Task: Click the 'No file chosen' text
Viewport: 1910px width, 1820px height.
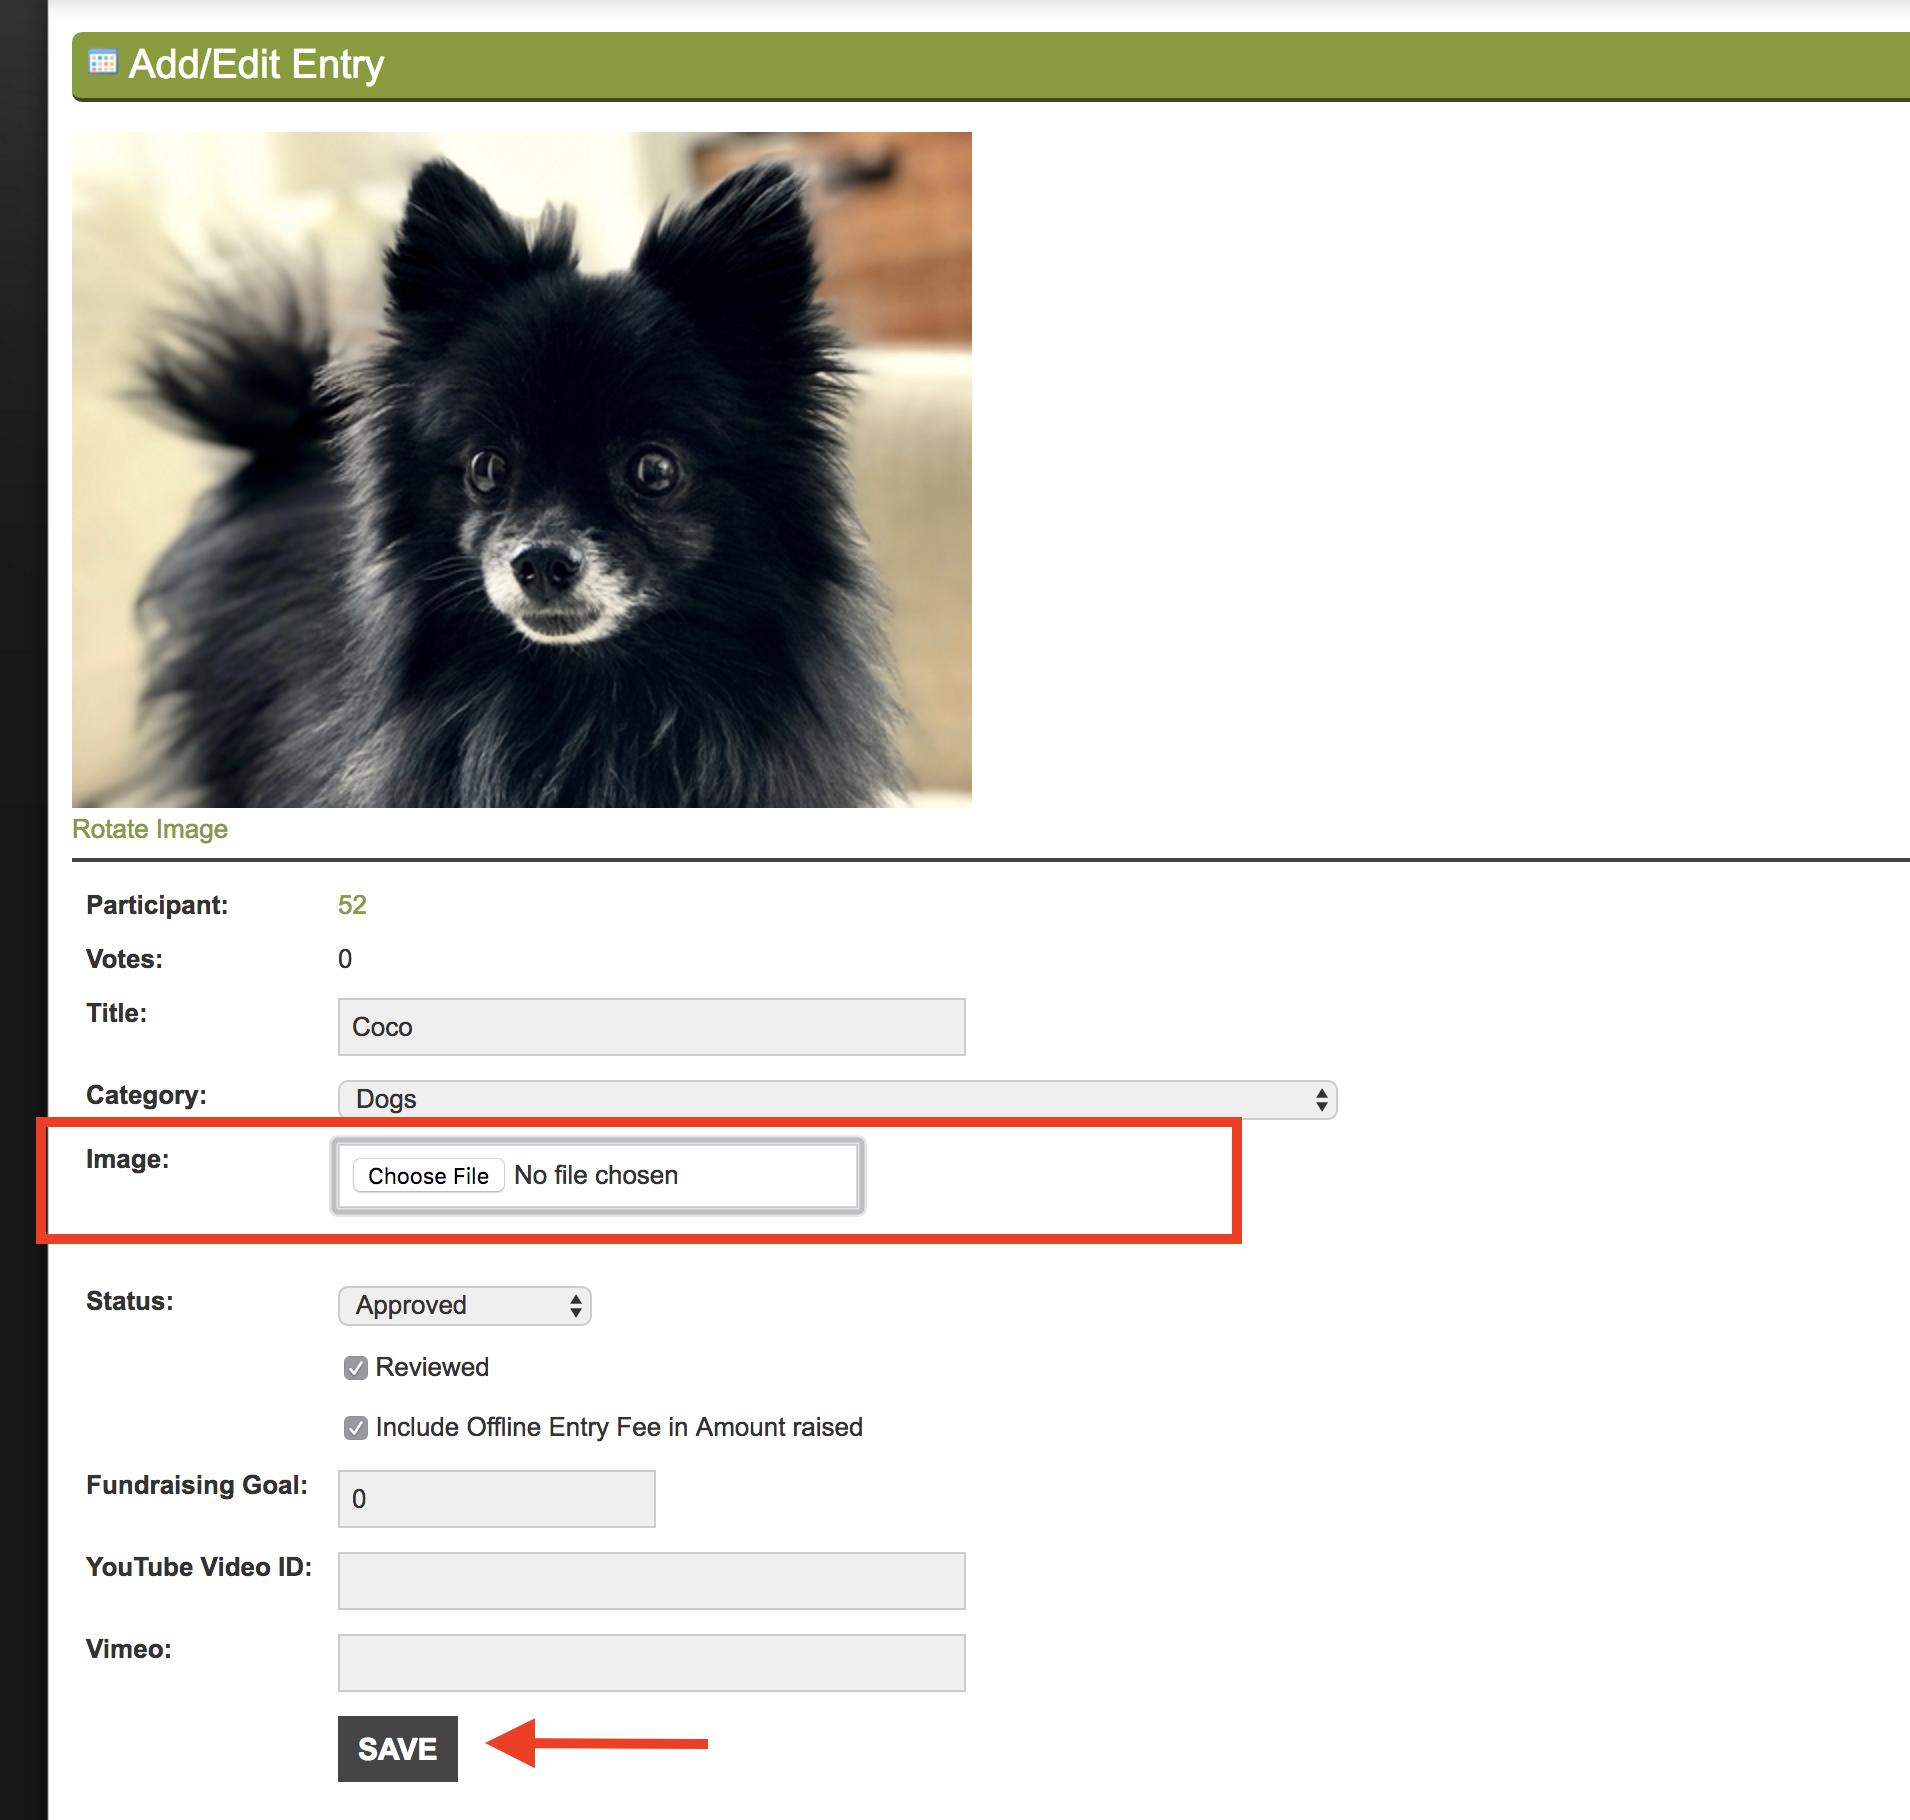Action: [596, 1175]
